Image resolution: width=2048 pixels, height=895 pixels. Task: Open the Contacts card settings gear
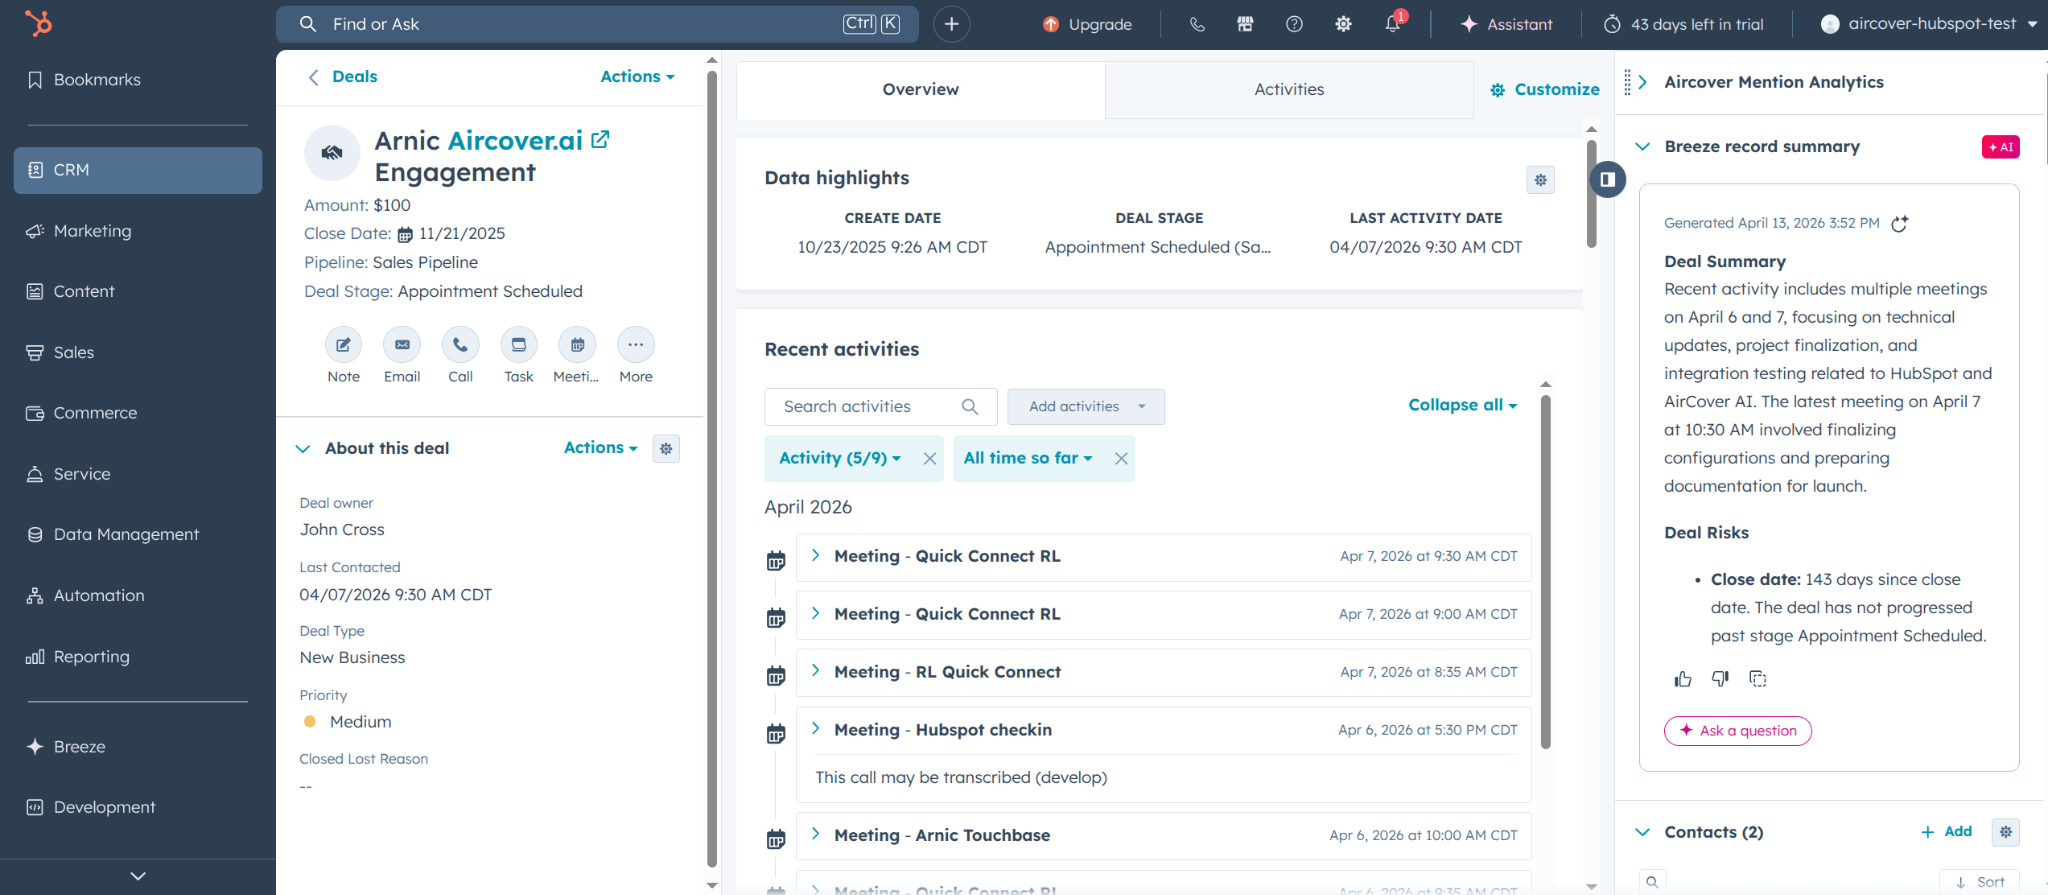pyautogui.click(x=2005, y=832)
